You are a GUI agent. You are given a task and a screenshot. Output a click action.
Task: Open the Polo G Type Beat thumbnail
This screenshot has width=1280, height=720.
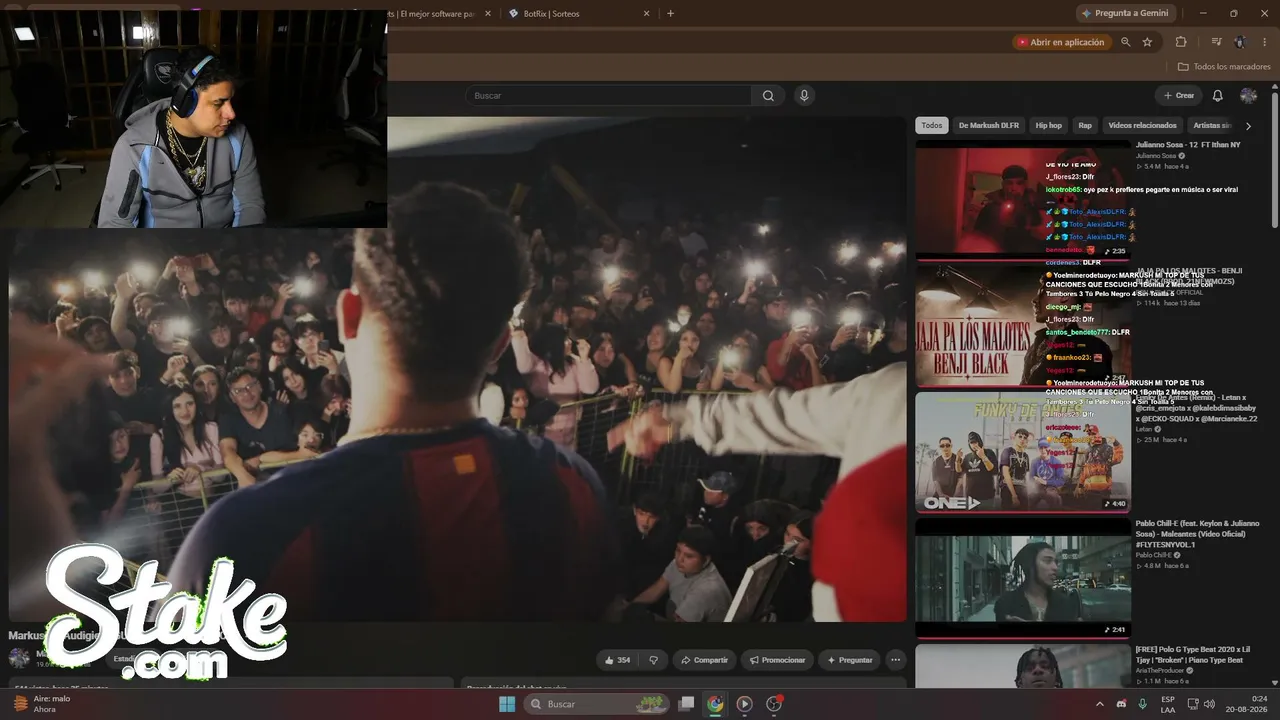(x=1023, y=665)
